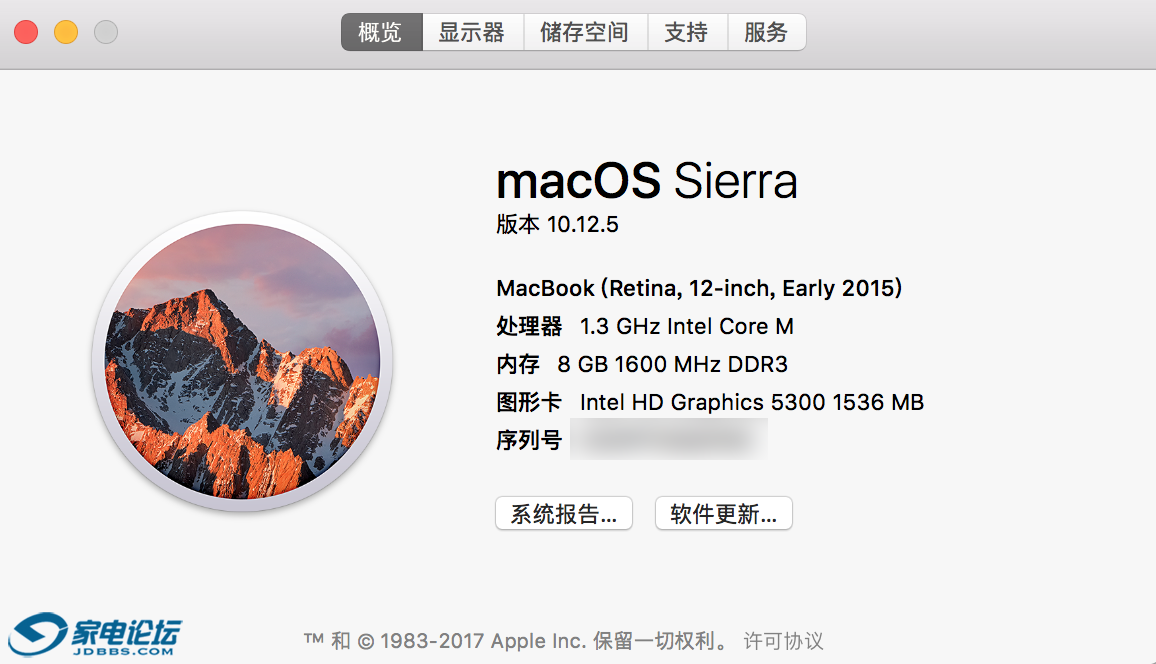Open 系统报告 system report
Image resolution: width=1156 pixels, height=664 pixels.
coord(563,514)
